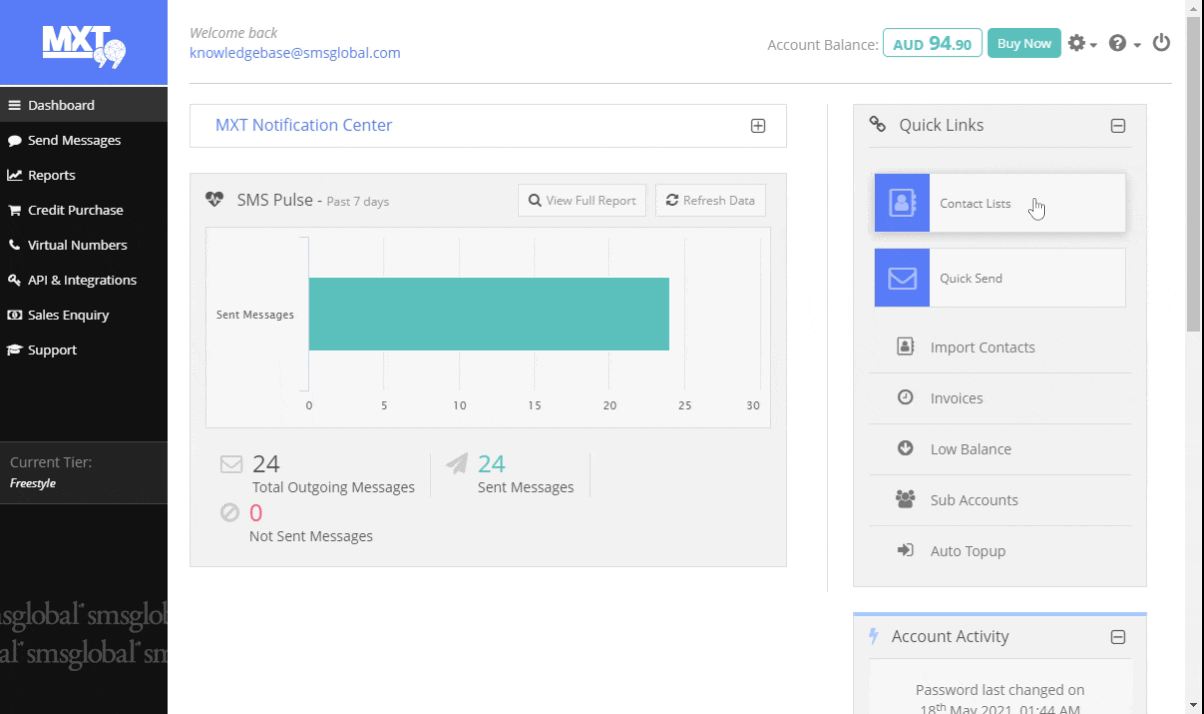Screen dimensions: 1204x714
Task: Click the Sub Accounts people icon
Action: point(905,500)
